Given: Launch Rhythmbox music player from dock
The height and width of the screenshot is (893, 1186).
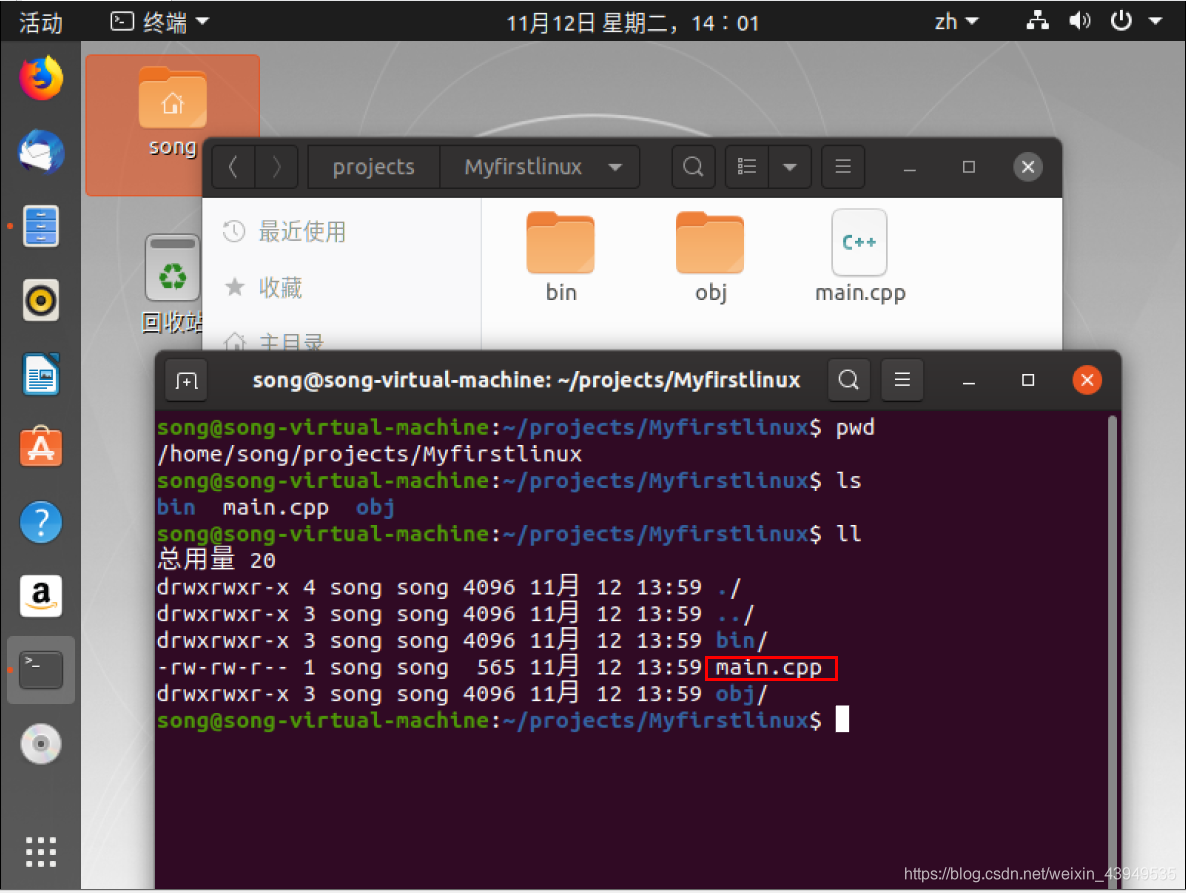Looking at the screenshot, I should [42, 300].
